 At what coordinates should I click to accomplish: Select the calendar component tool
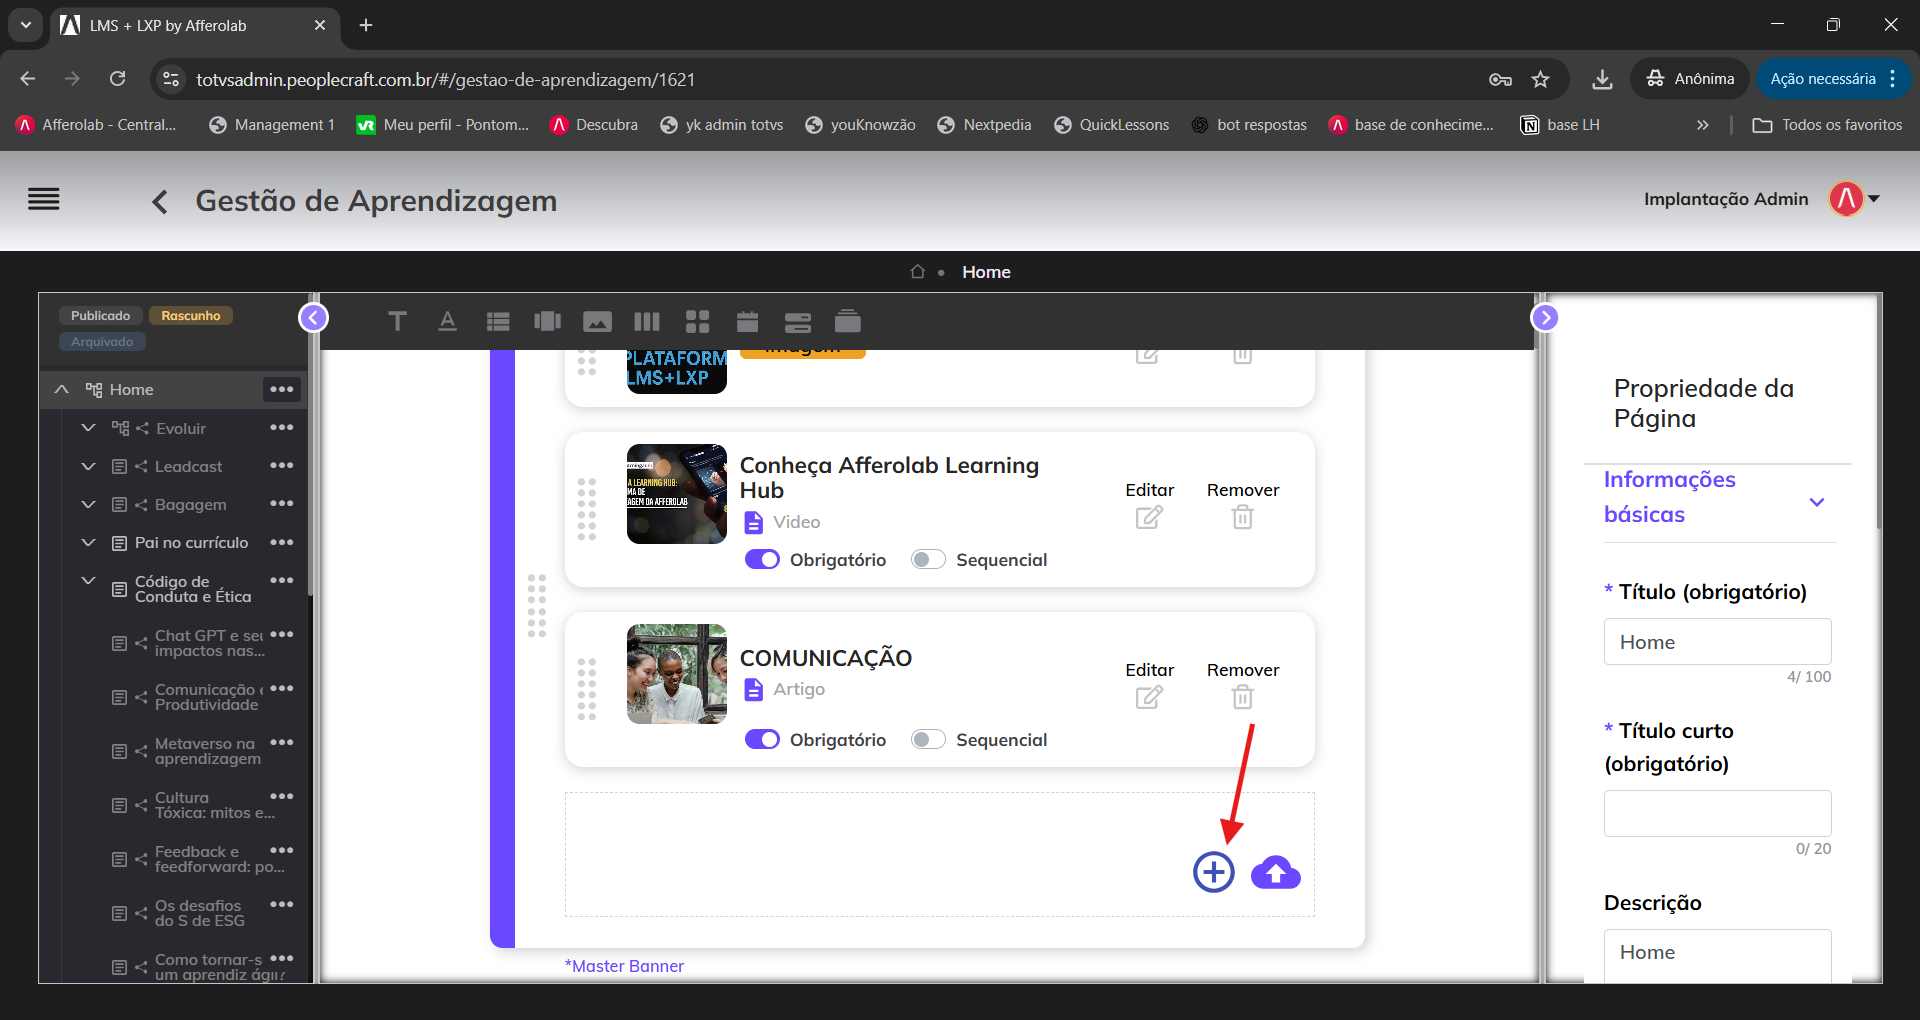point(747,321)
